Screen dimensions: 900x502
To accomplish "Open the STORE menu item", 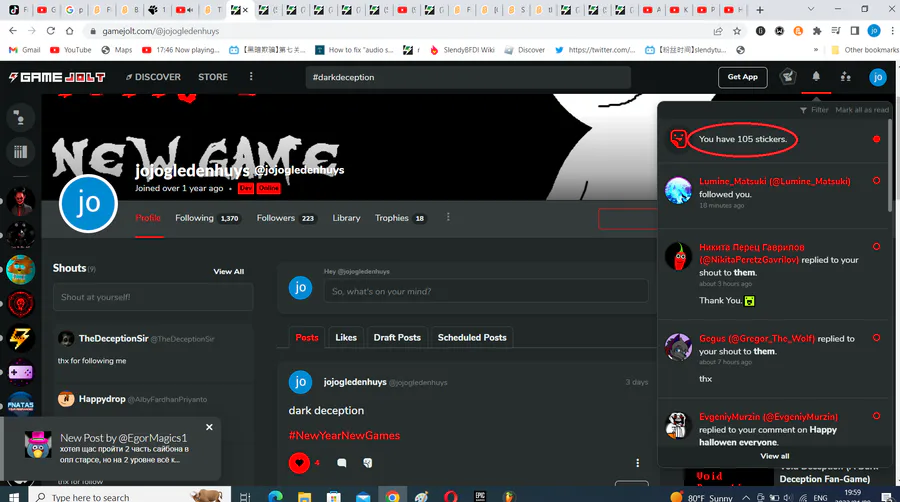I will tap(213, 77).
